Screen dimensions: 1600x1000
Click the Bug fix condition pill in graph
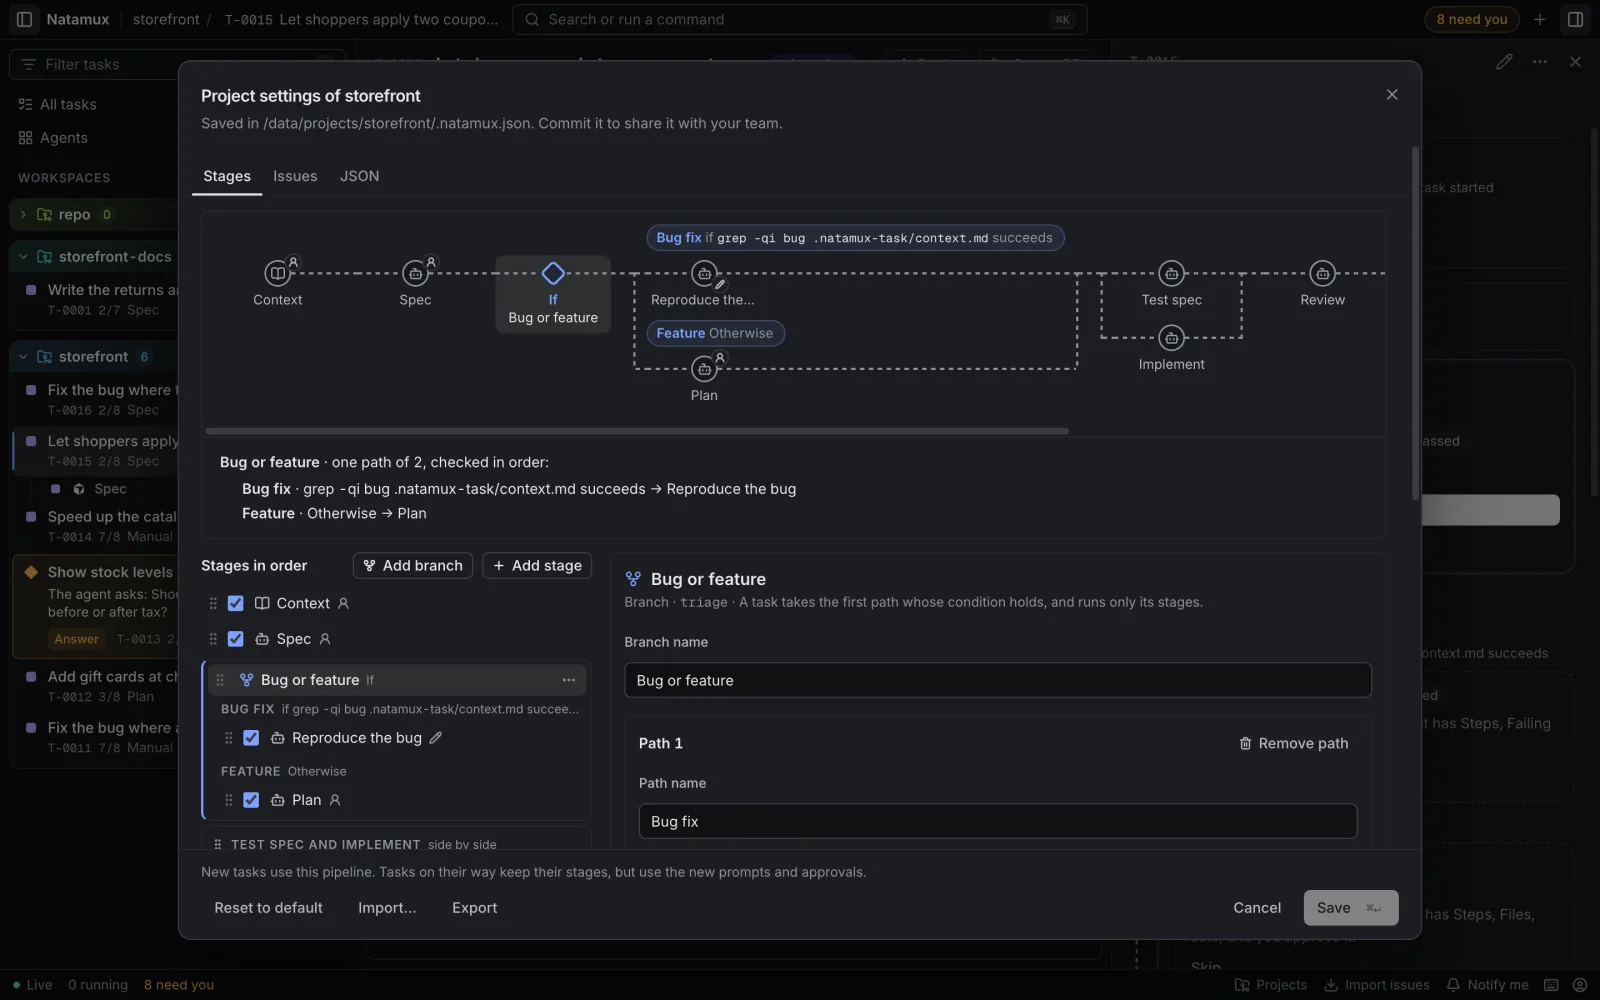(855, 238)
